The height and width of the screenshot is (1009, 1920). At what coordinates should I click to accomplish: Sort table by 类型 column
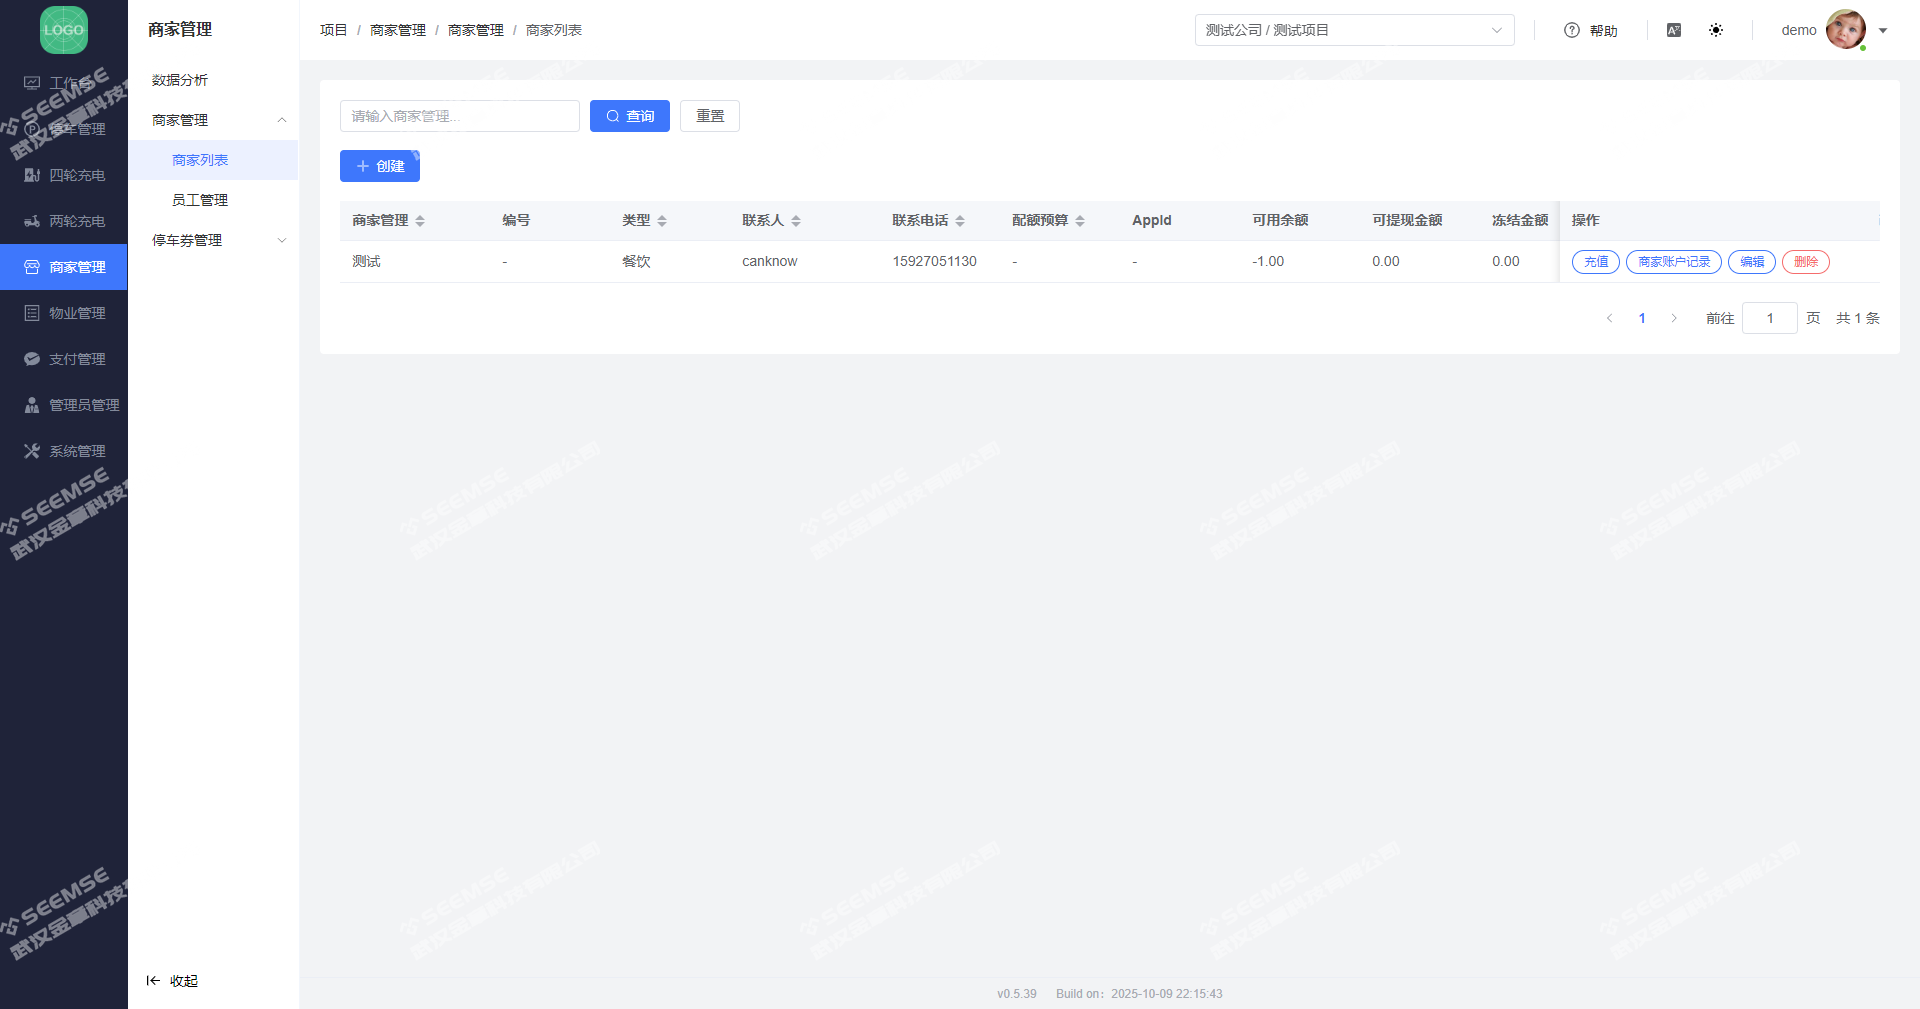point(662,221)
